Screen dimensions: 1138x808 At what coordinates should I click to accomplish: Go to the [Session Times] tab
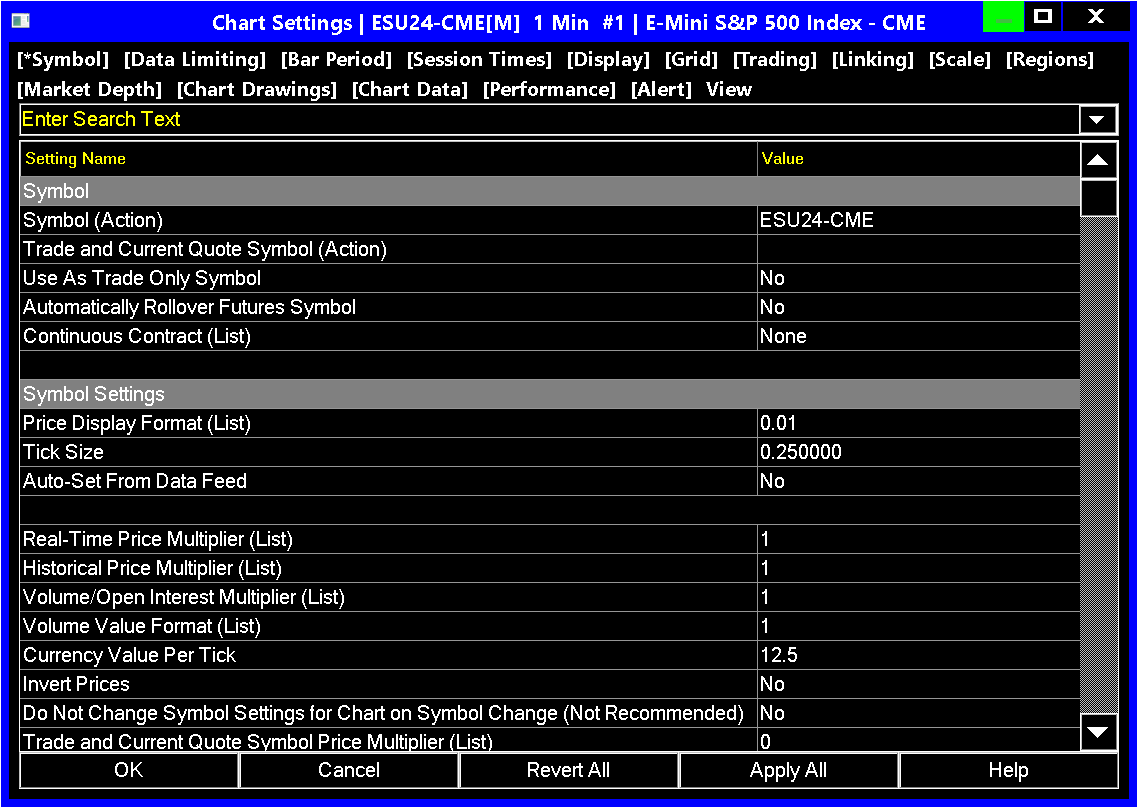point(479,60)
